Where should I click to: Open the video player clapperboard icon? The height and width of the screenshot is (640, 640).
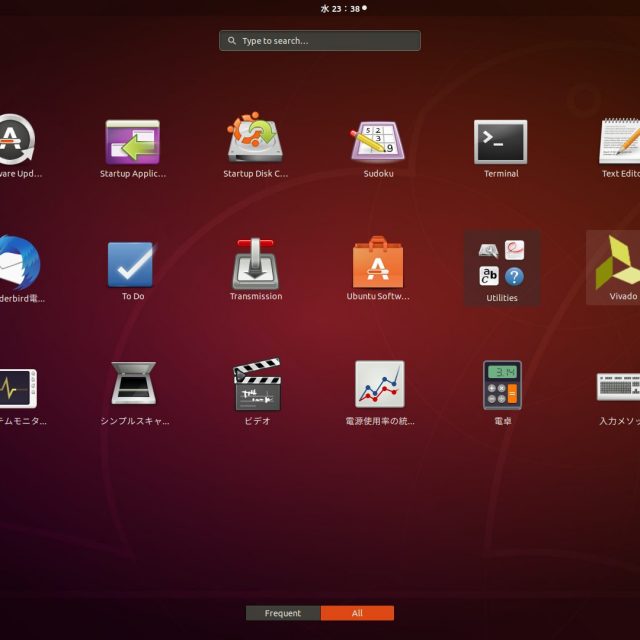[x=257, y=386]
